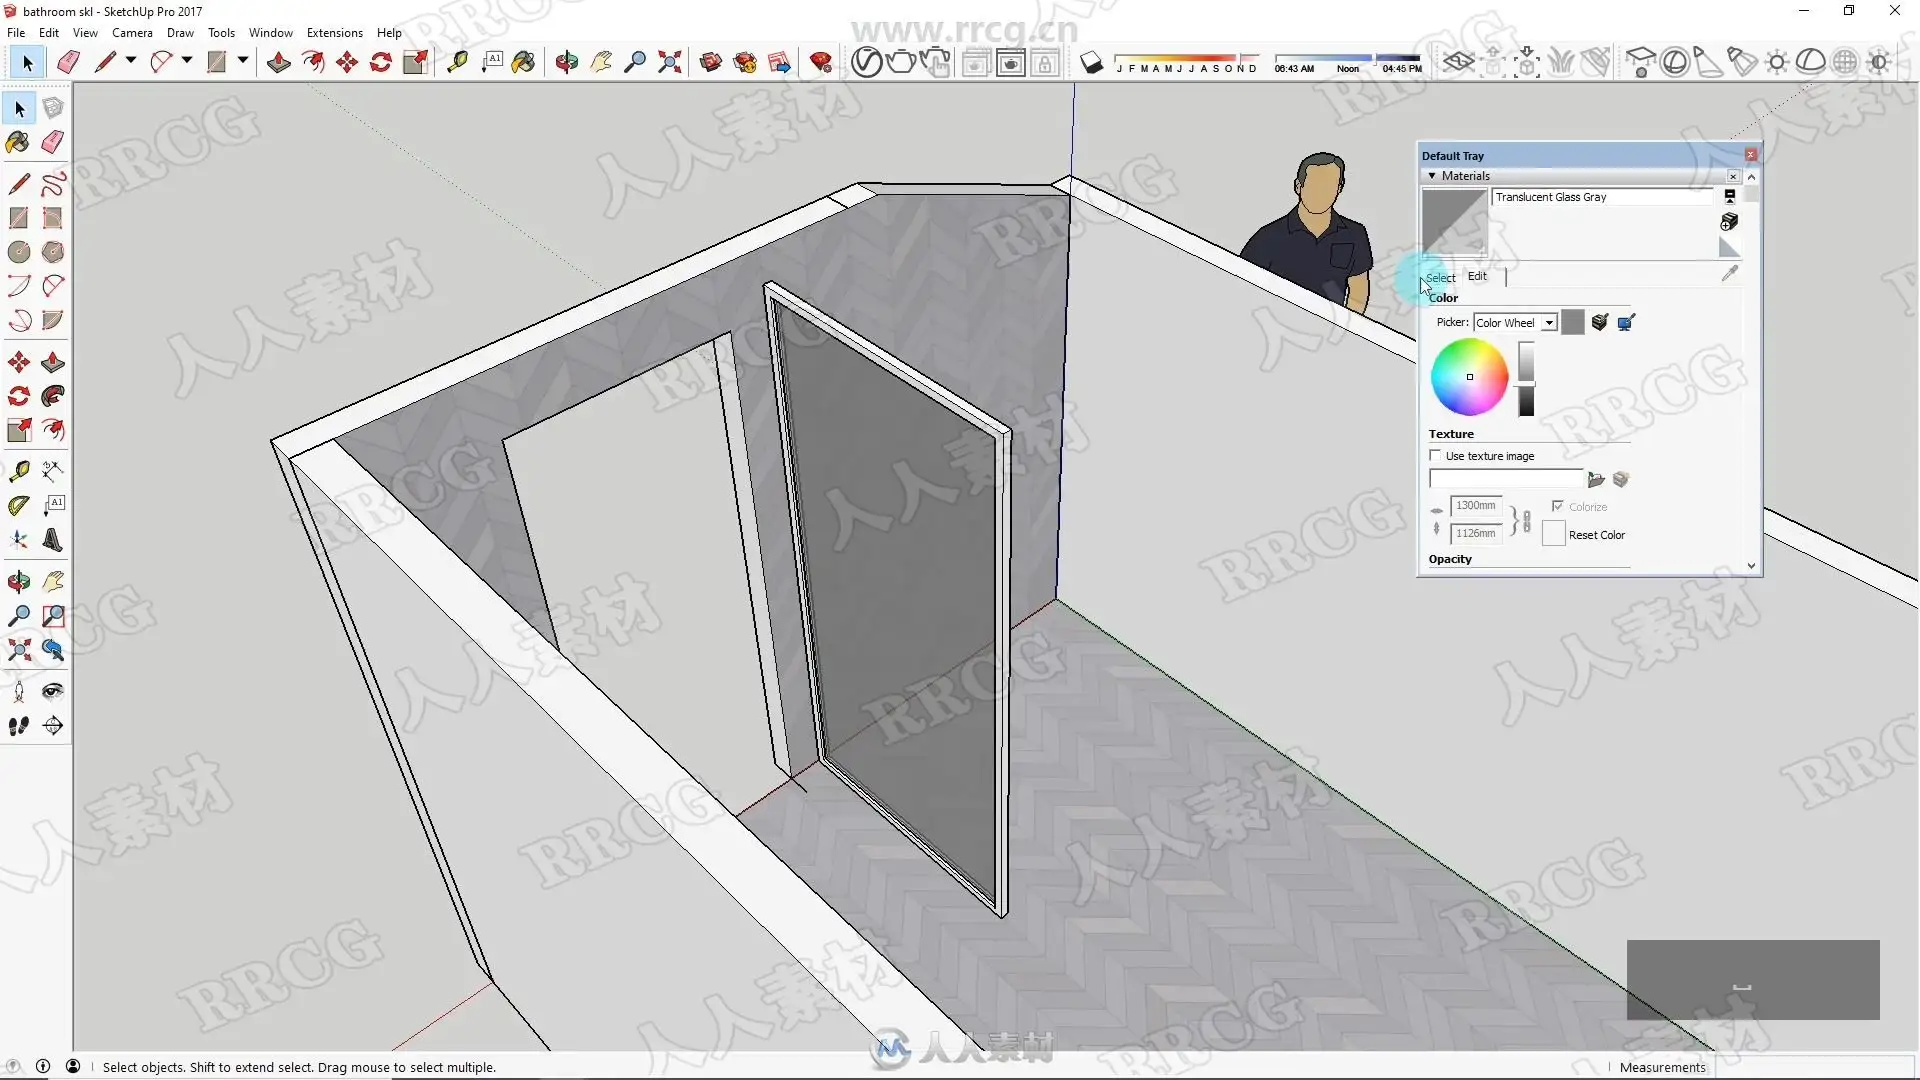Select the Offset tool in left toolbar
Viewport: 1920px width, 1080px height.
(53, 430)
